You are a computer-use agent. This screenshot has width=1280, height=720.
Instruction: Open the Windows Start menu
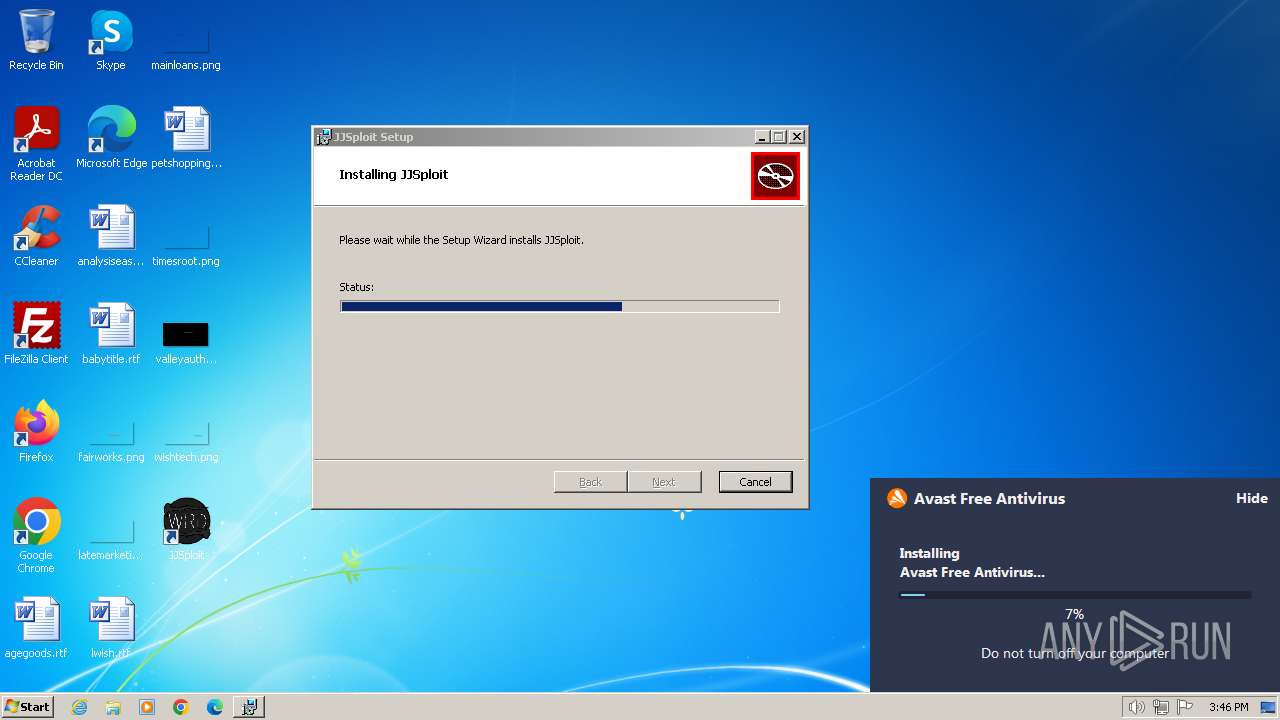click(x=28, y=707)
